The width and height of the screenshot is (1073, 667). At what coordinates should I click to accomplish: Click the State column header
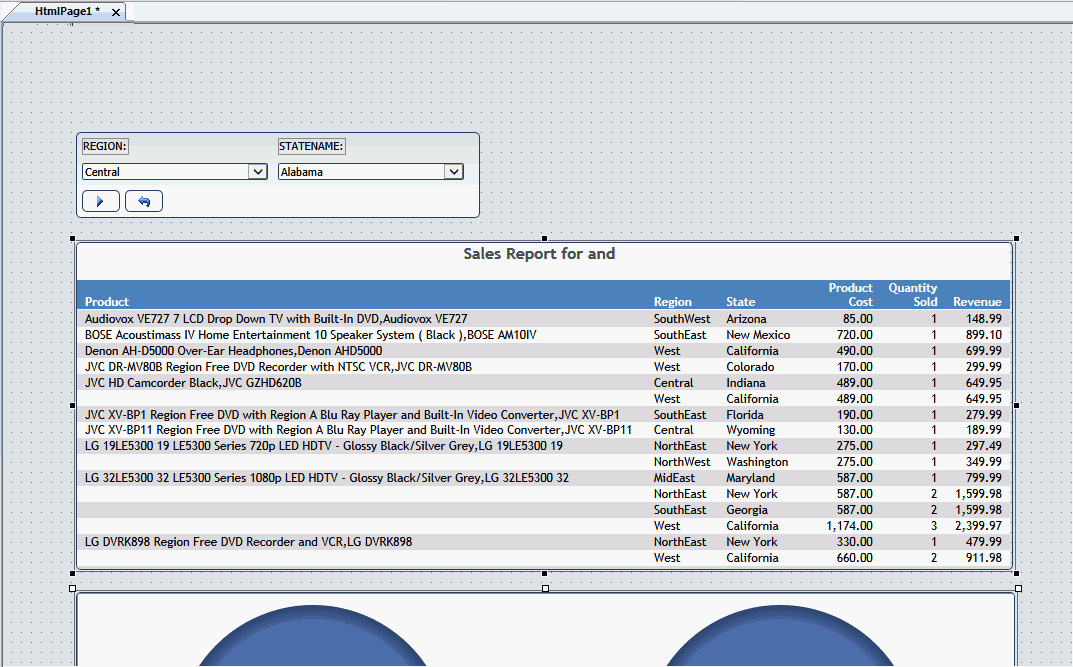[740, 302]
